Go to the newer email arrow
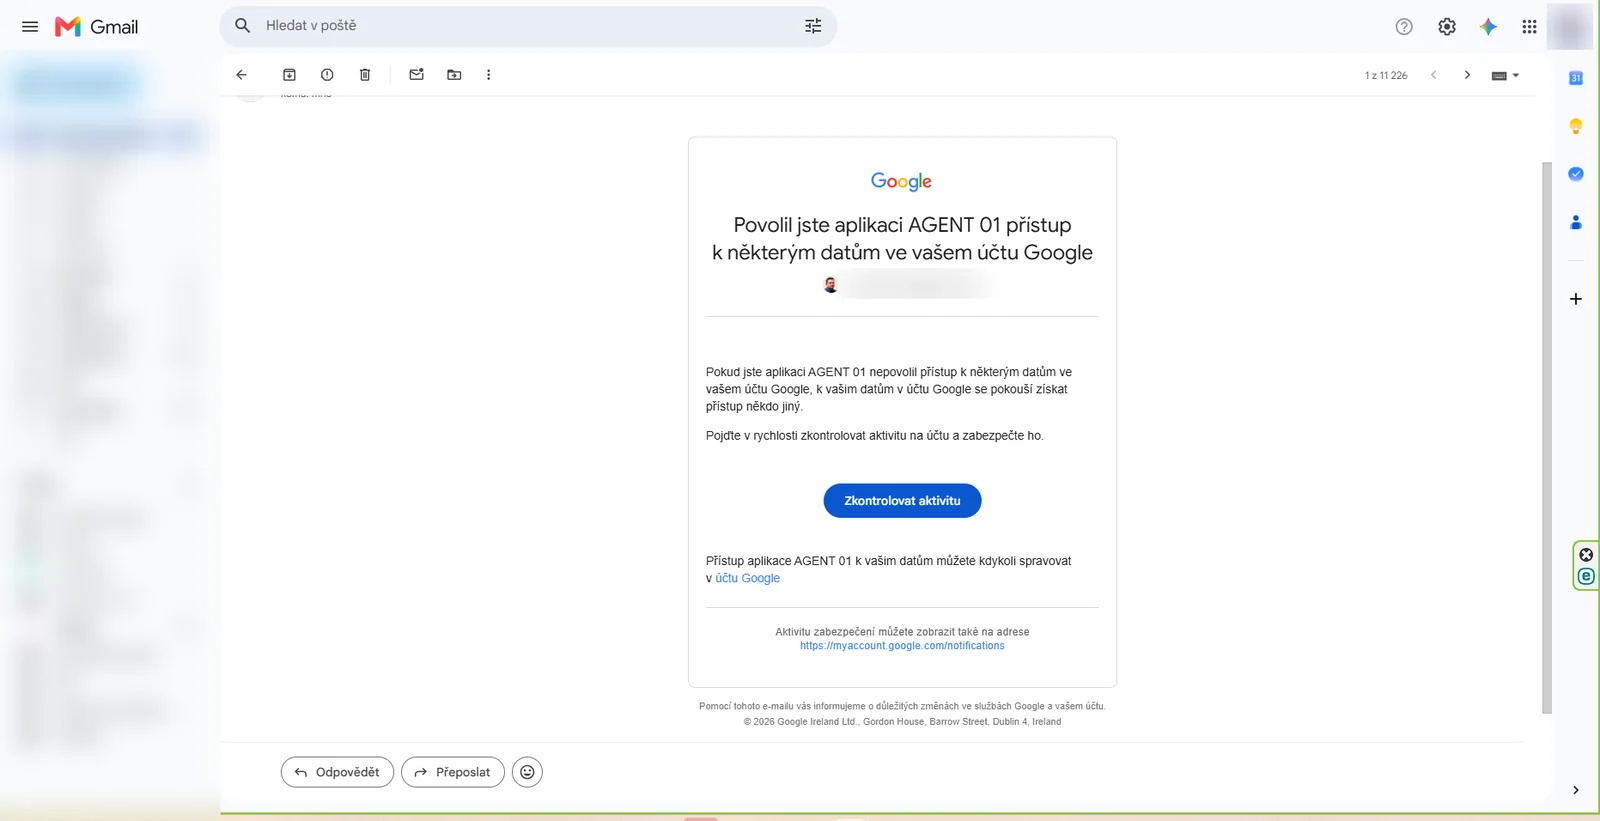 (1433, 75)
